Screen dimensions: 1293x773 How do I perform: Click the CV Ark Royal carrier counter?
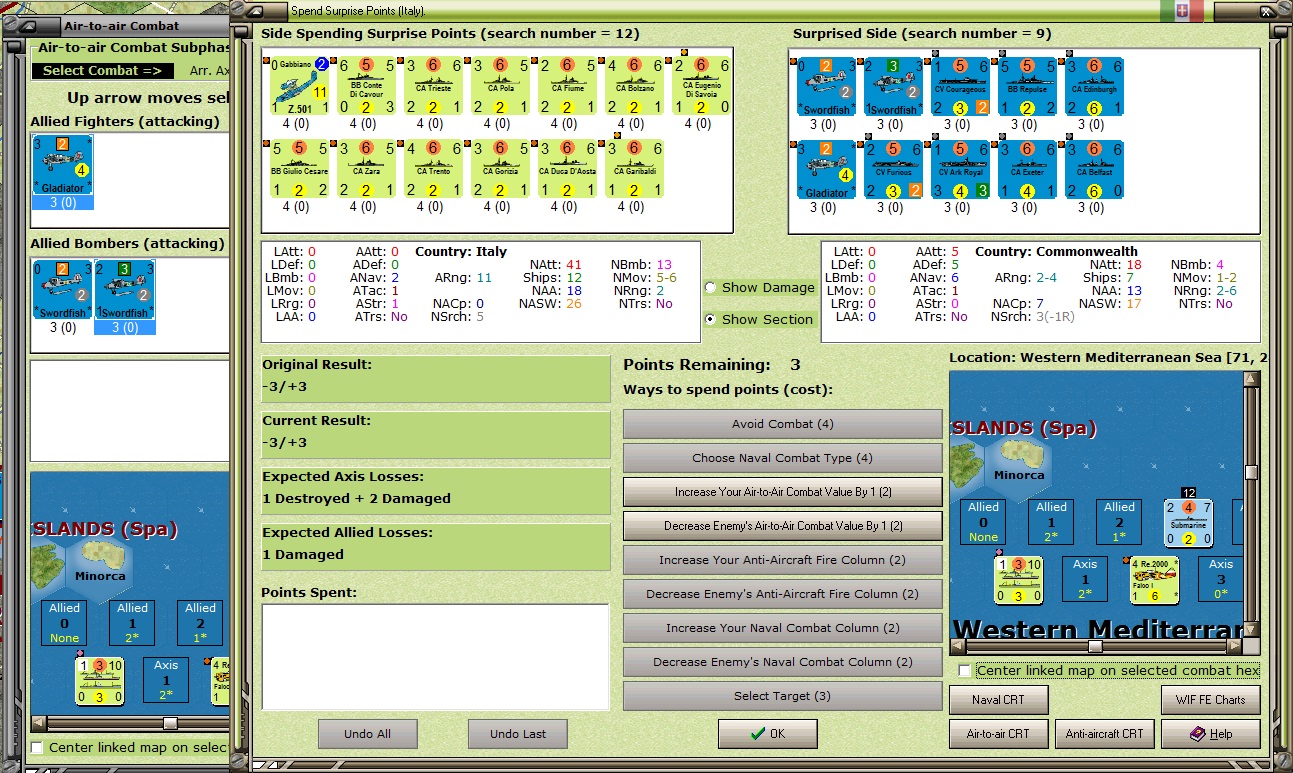tap(957, 169)
